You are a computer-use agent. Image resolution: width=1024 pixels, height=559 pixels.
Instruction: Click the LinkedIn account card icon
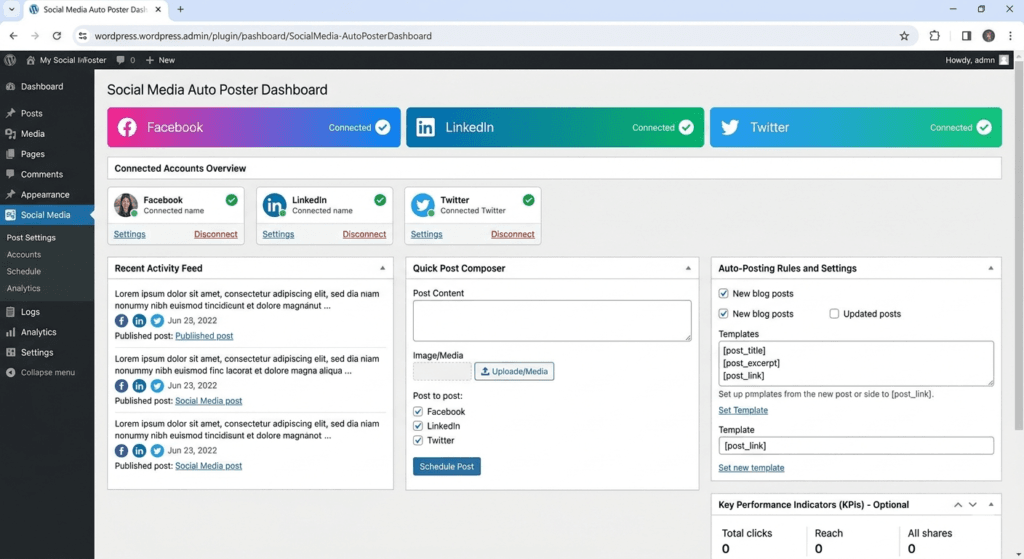(274, 205)
